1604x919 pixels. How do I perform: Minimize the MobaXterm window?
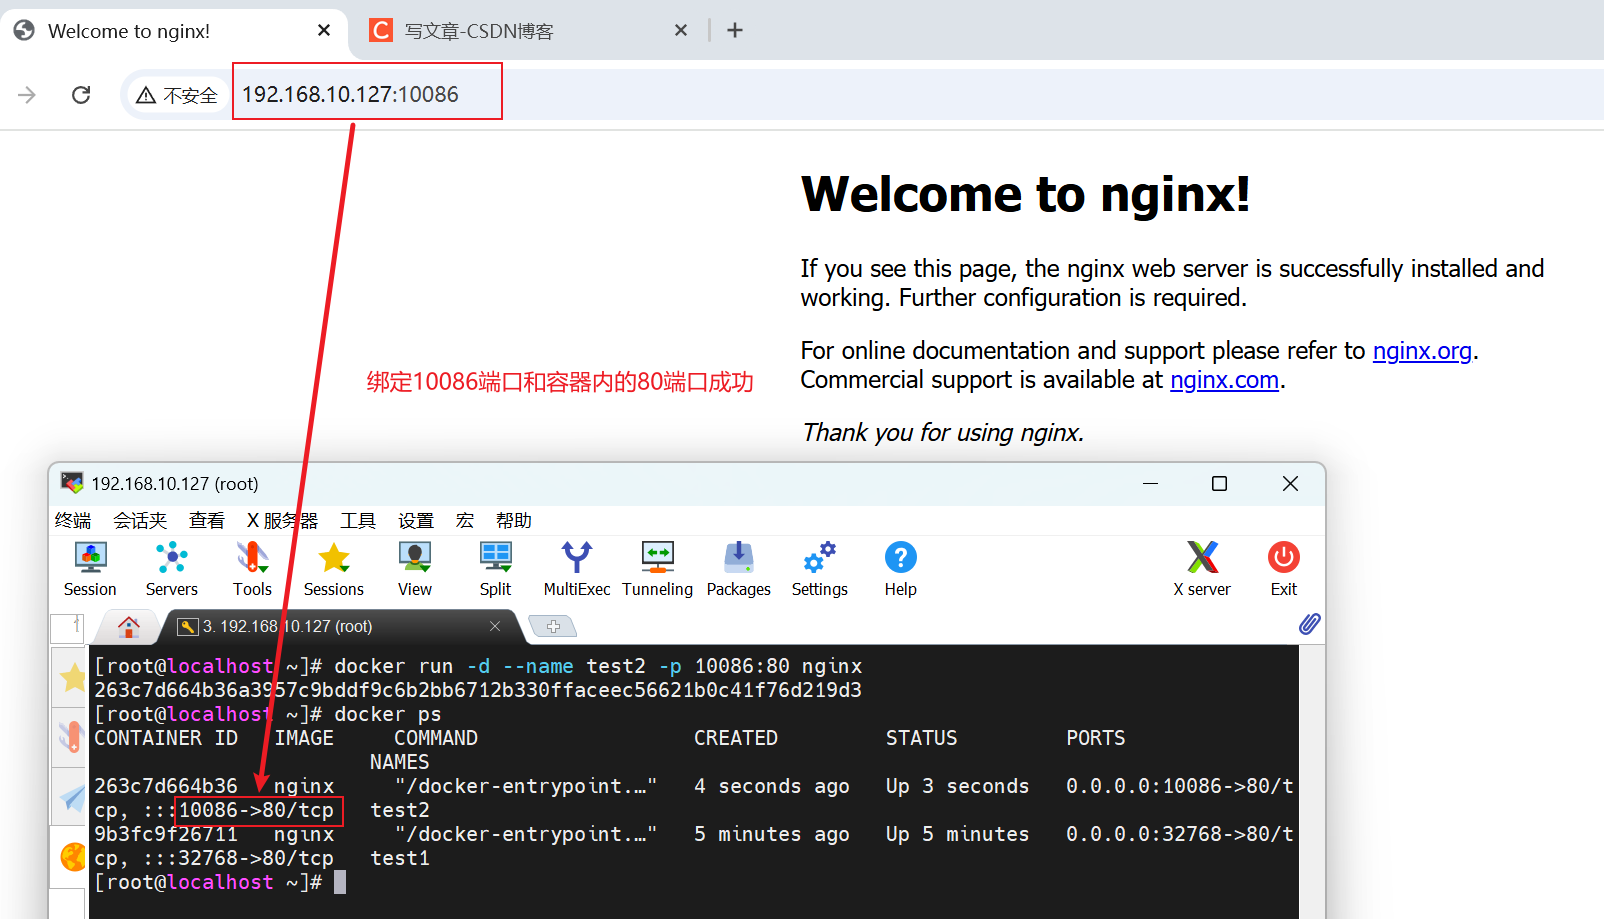(1151, 483)
